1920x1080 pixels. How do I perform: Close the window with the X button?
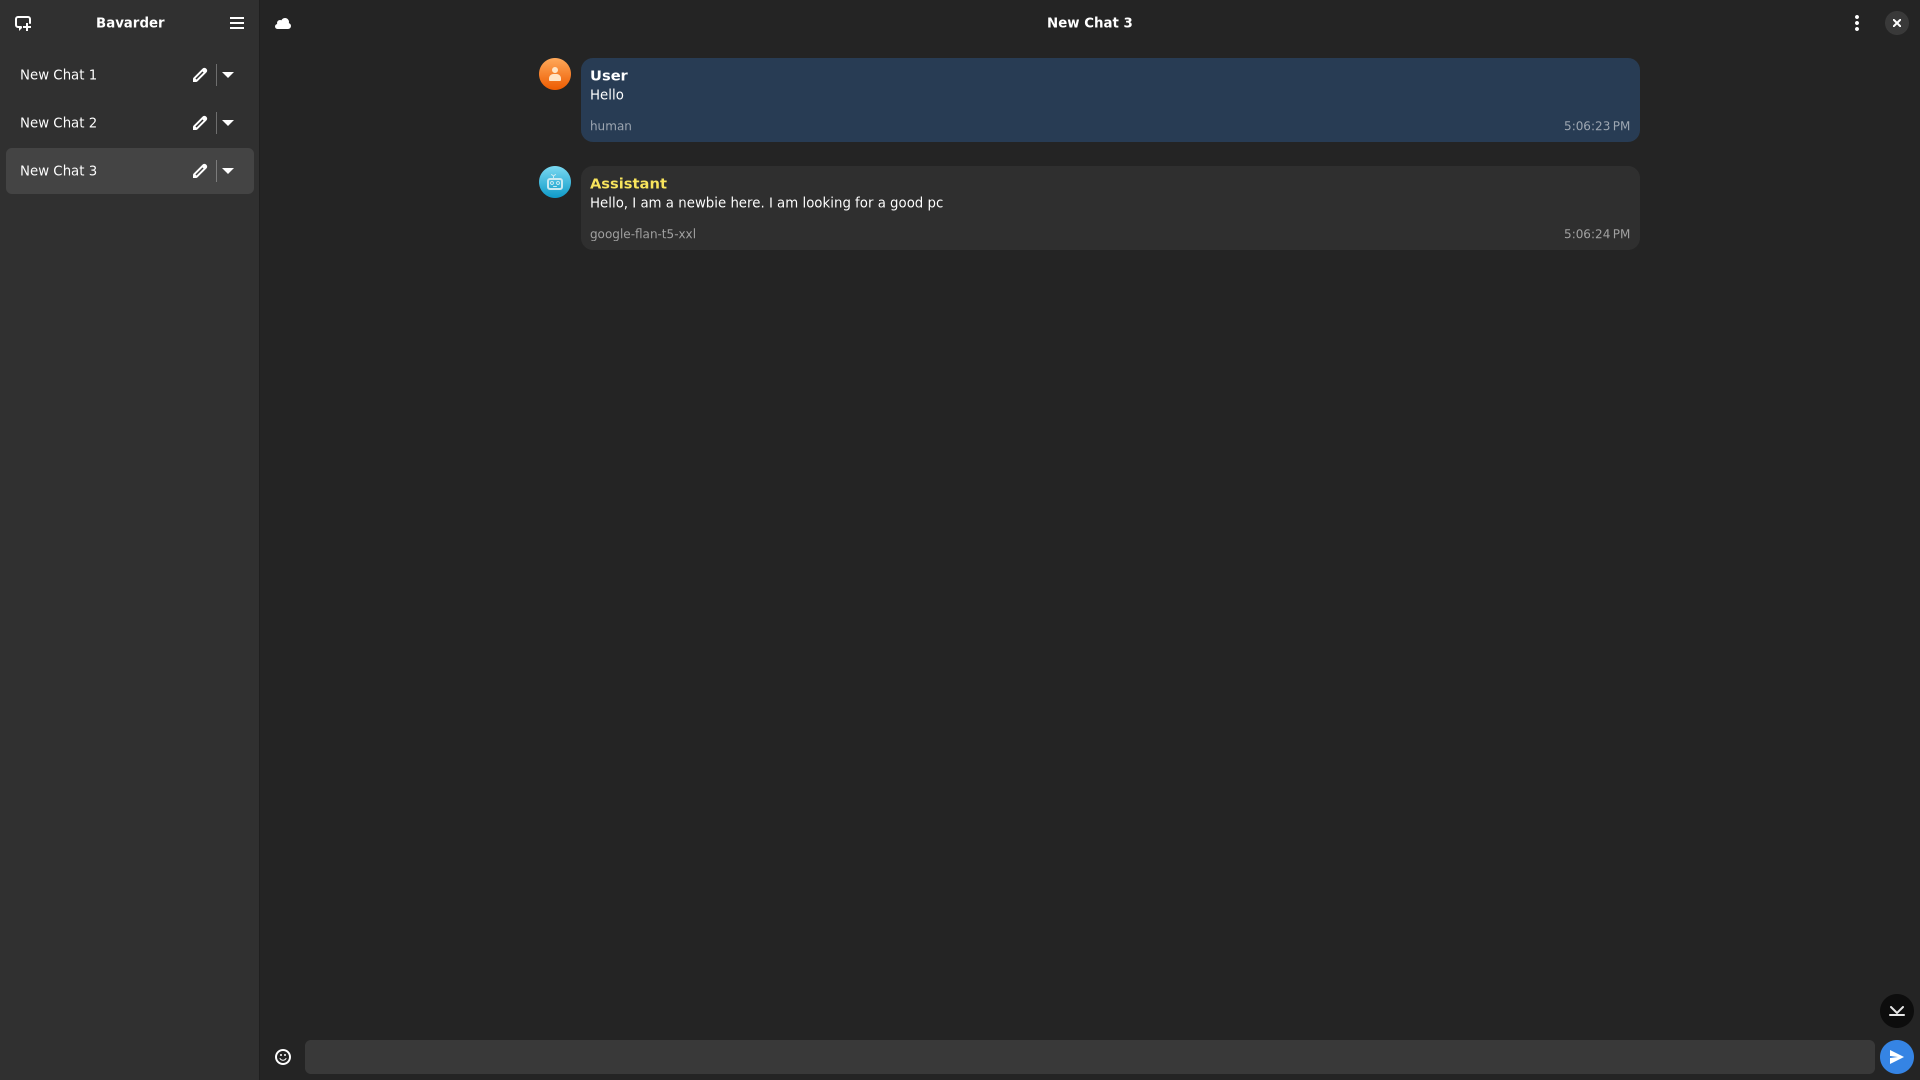pos(1897,23)
